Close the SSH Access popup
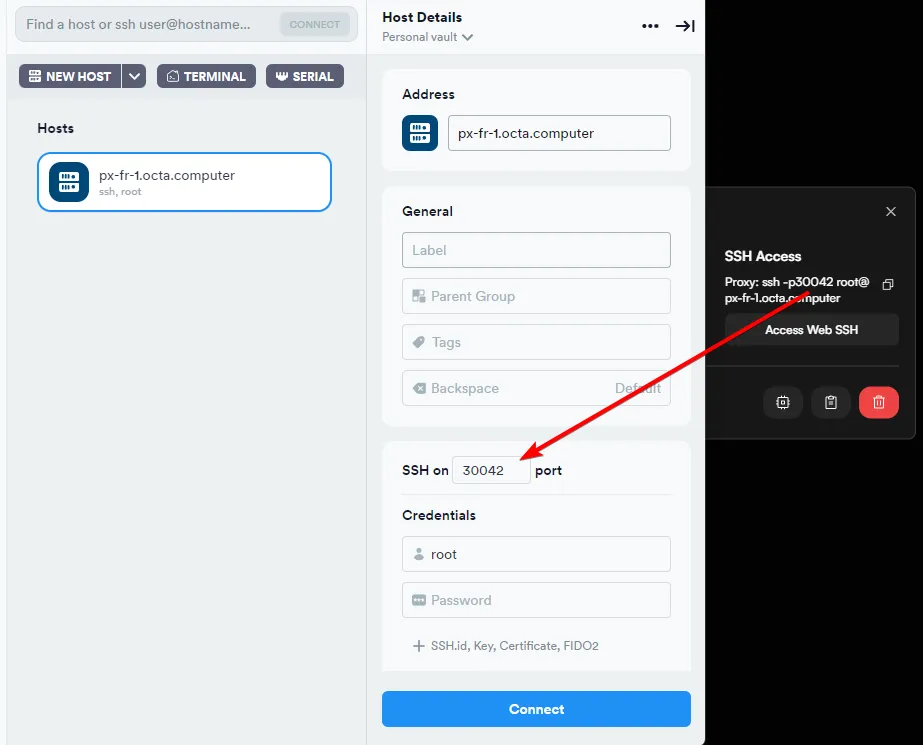Viewport: 923px width, 745px height. pos(891,211)
